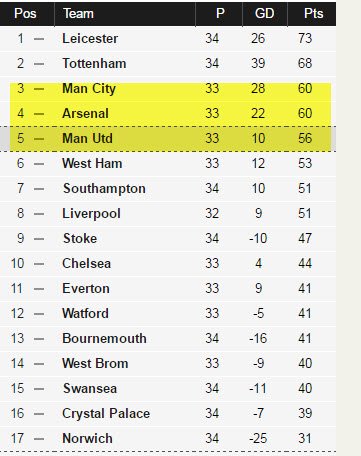Sort by the P column header
The width and height of the screenshot is (361, 456).
coord(219,14)
